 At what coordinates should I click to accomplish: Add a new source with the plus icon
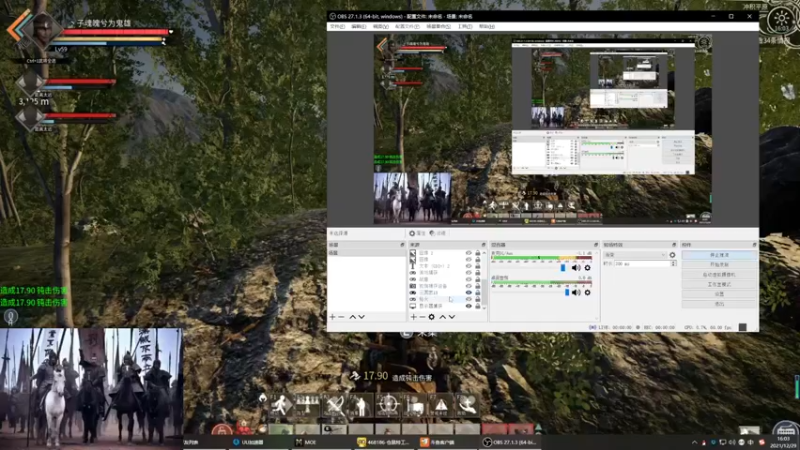pos(413,317)
